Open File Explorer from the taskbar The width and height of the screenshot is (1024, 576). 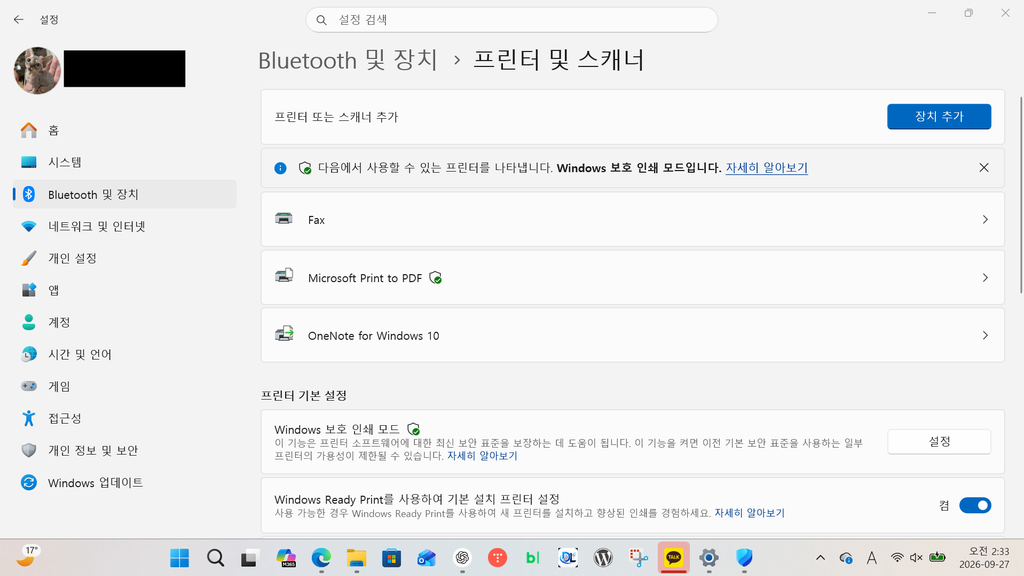point(356,558)
